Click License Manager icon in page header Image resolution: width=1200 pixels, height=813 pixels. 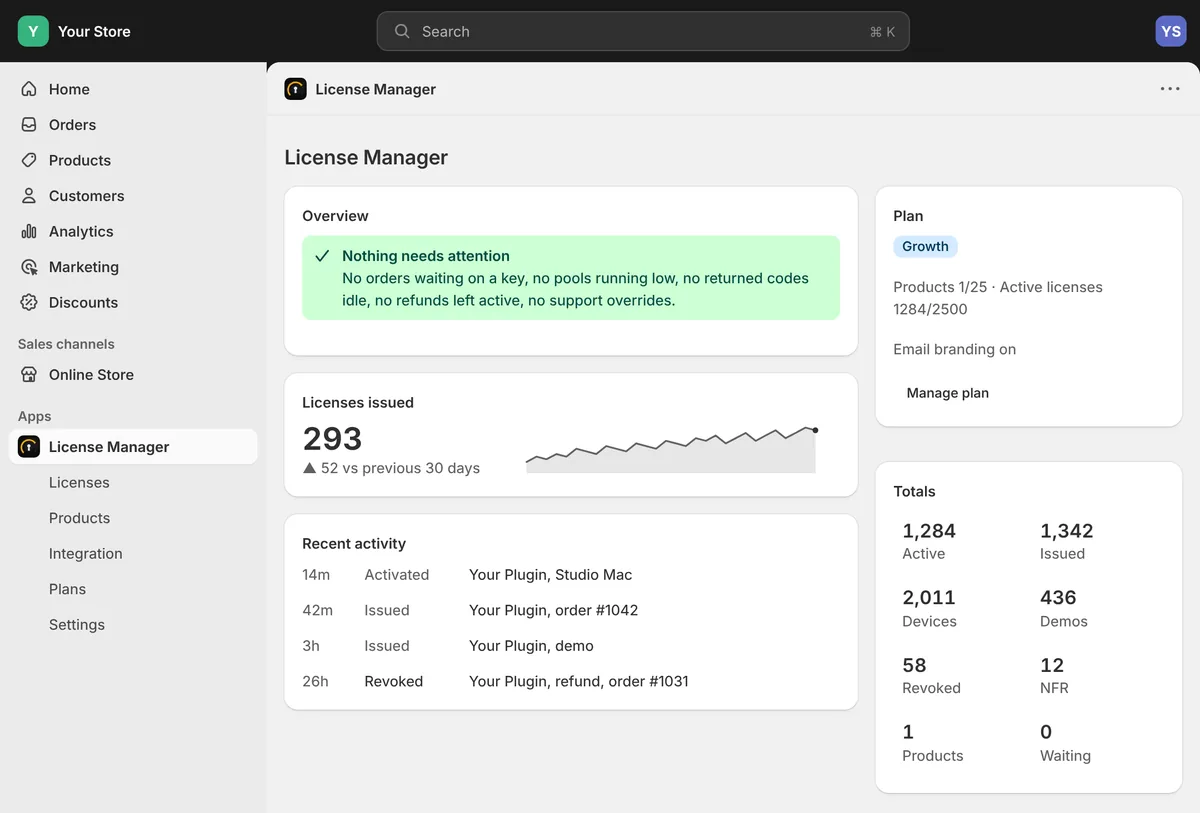pyautogui.click(x=295, y=89)
